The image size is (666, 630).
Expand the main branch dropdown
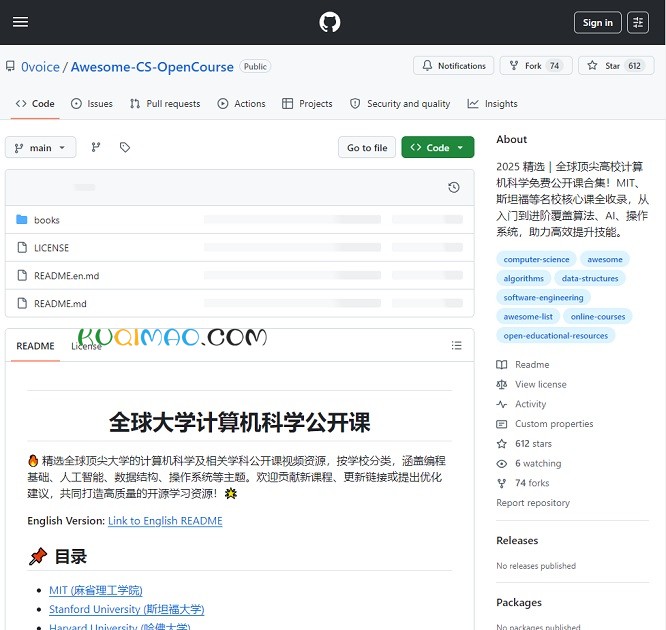point(40,148)
